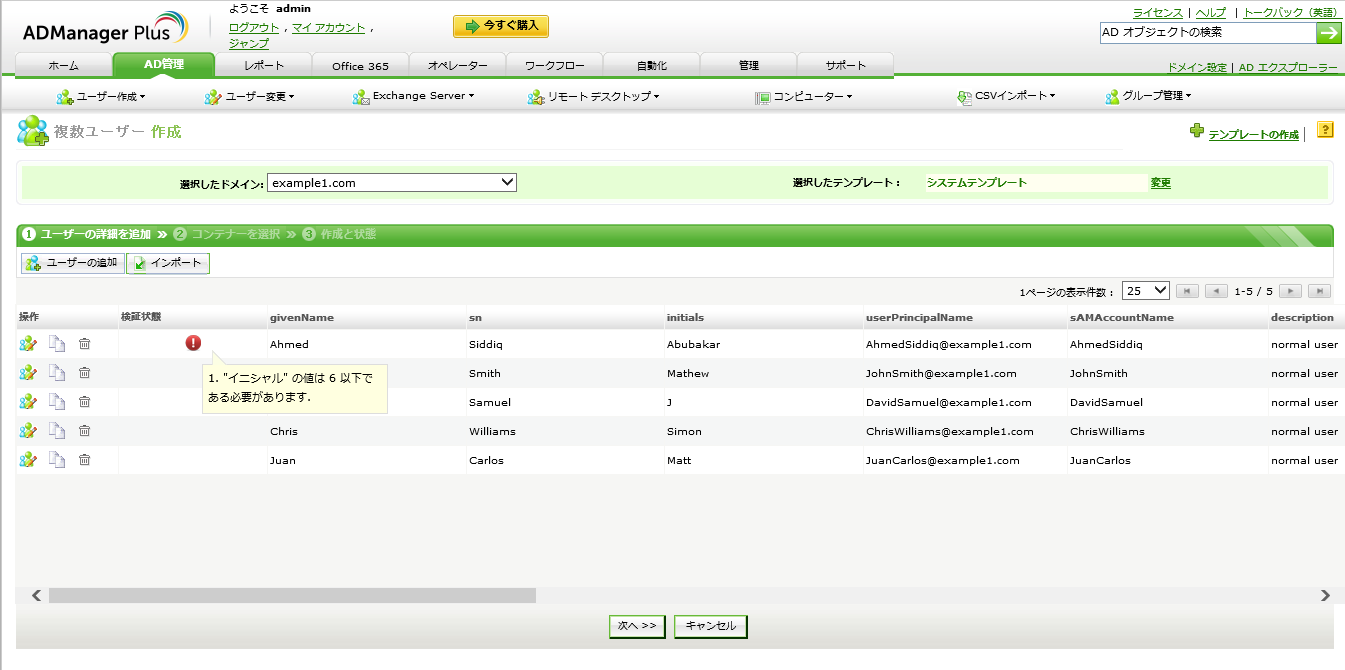Image resolution: width=1345 pixels, height=670 pixels.
Task: Switch to the Office 365 tab
Action: click(x=361, y=65)
